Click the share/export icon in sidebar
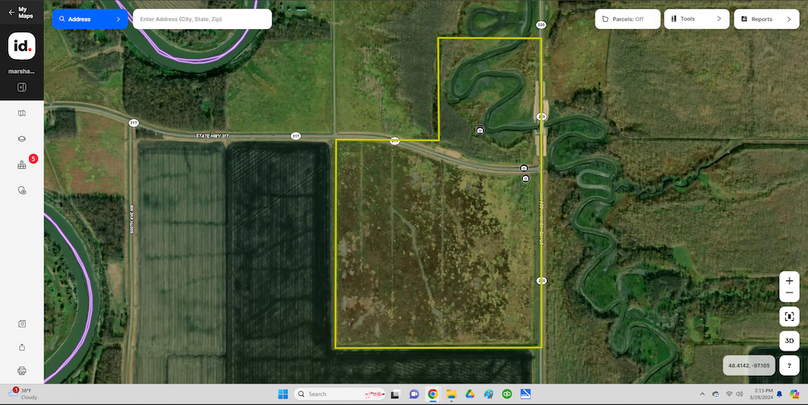This screenshot has height=405, width=808. [x=21, y=347]
